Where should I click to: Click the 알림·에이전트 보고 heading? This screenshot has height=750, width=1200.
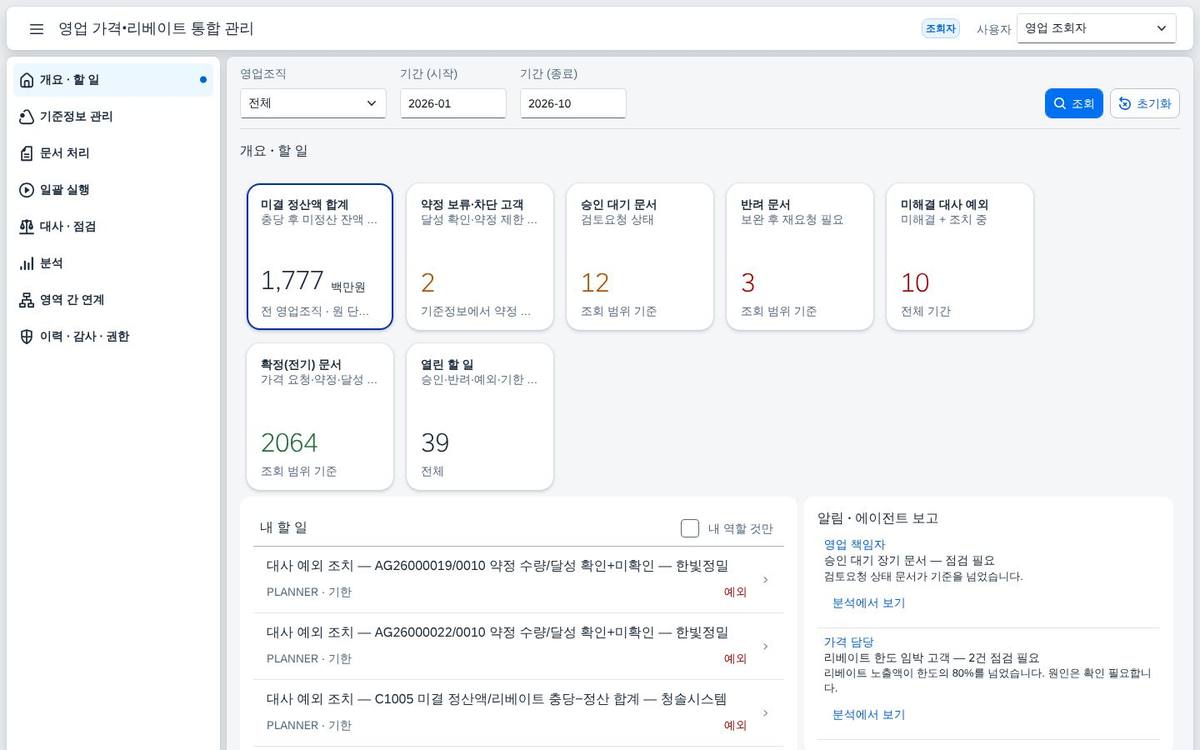point(878,518)
